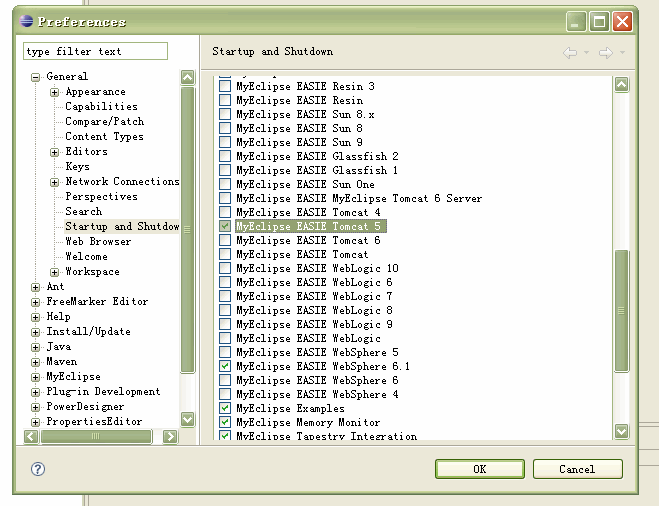The width and height of the screenshot is (659, 506).
Task: Enable MyEclipse EASIE Sun 8.x checkbox
Action: coord(225,114)
